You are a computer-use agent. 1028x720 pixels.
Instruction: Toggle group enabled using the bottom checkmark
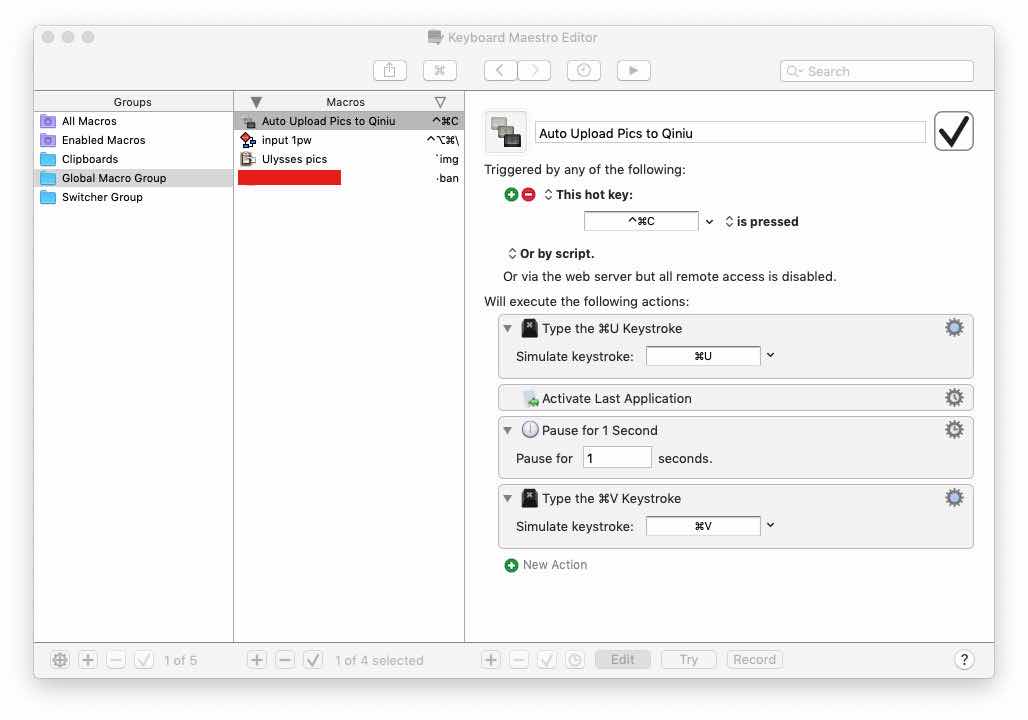point(144,660)
